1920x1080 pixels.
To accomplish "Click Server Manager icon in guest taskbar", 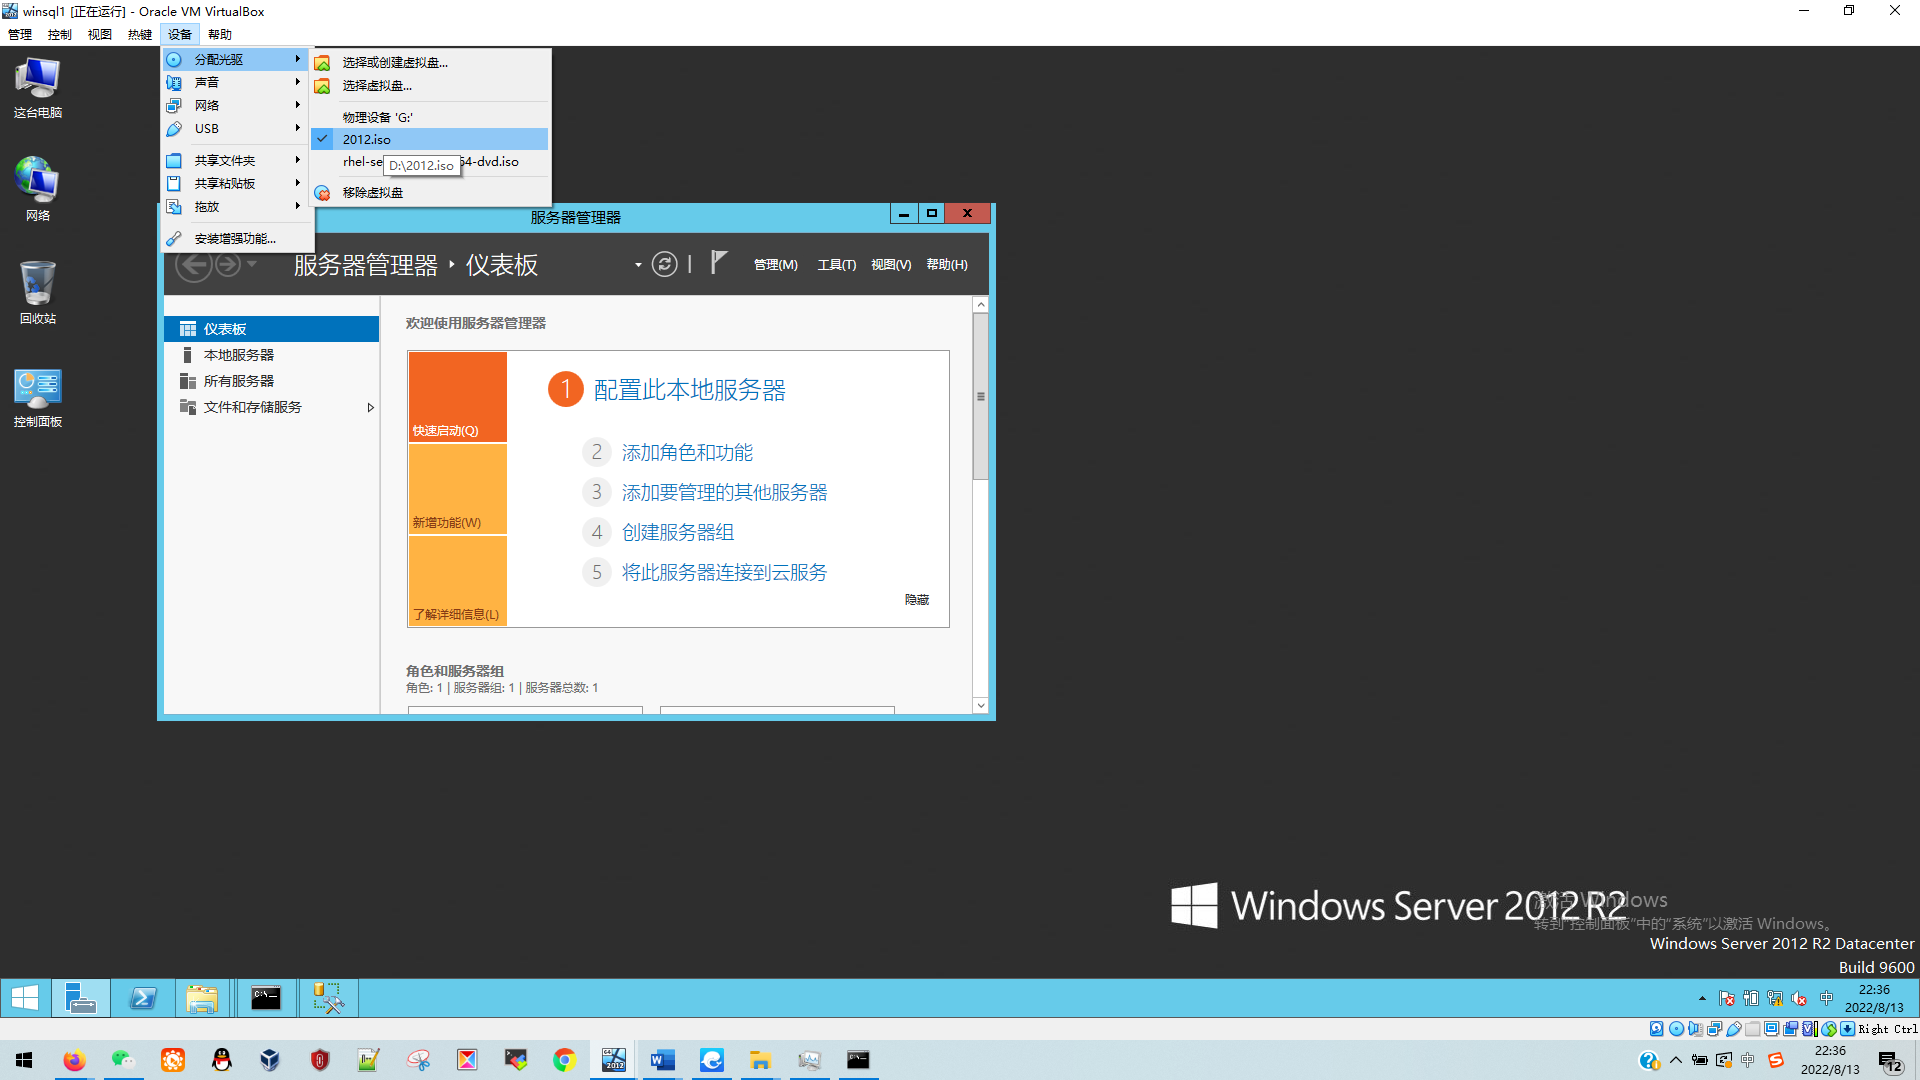I will click(80, 998).
